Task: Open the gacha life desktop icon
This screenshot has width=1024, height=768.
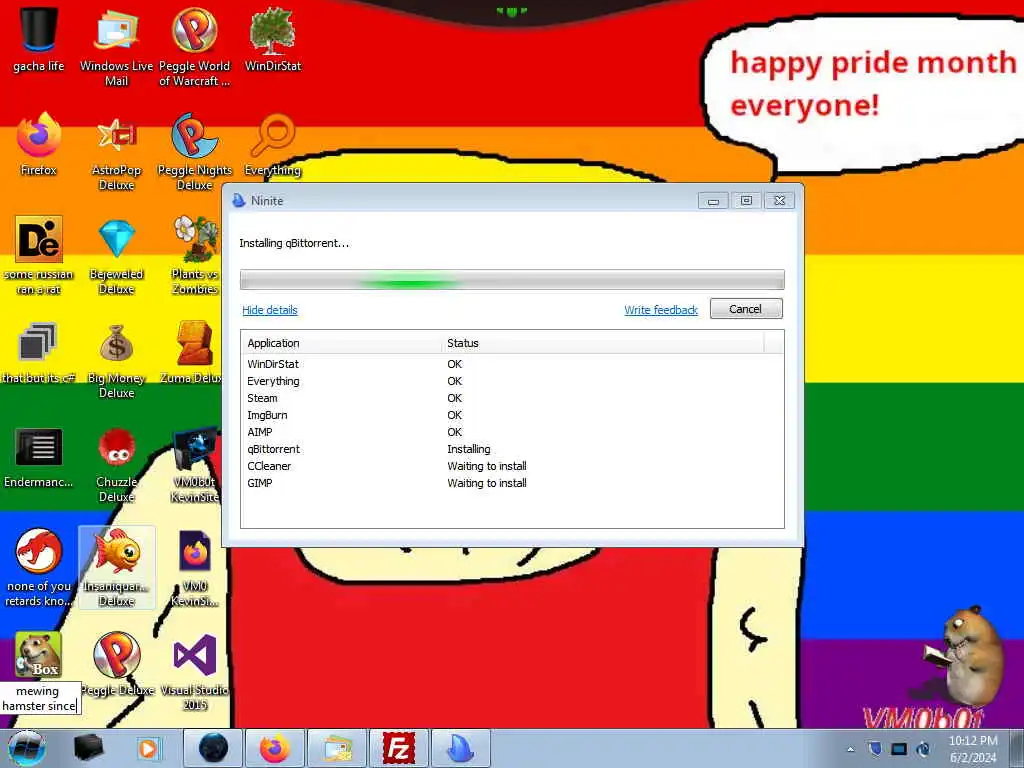Action: pos(39,40)
